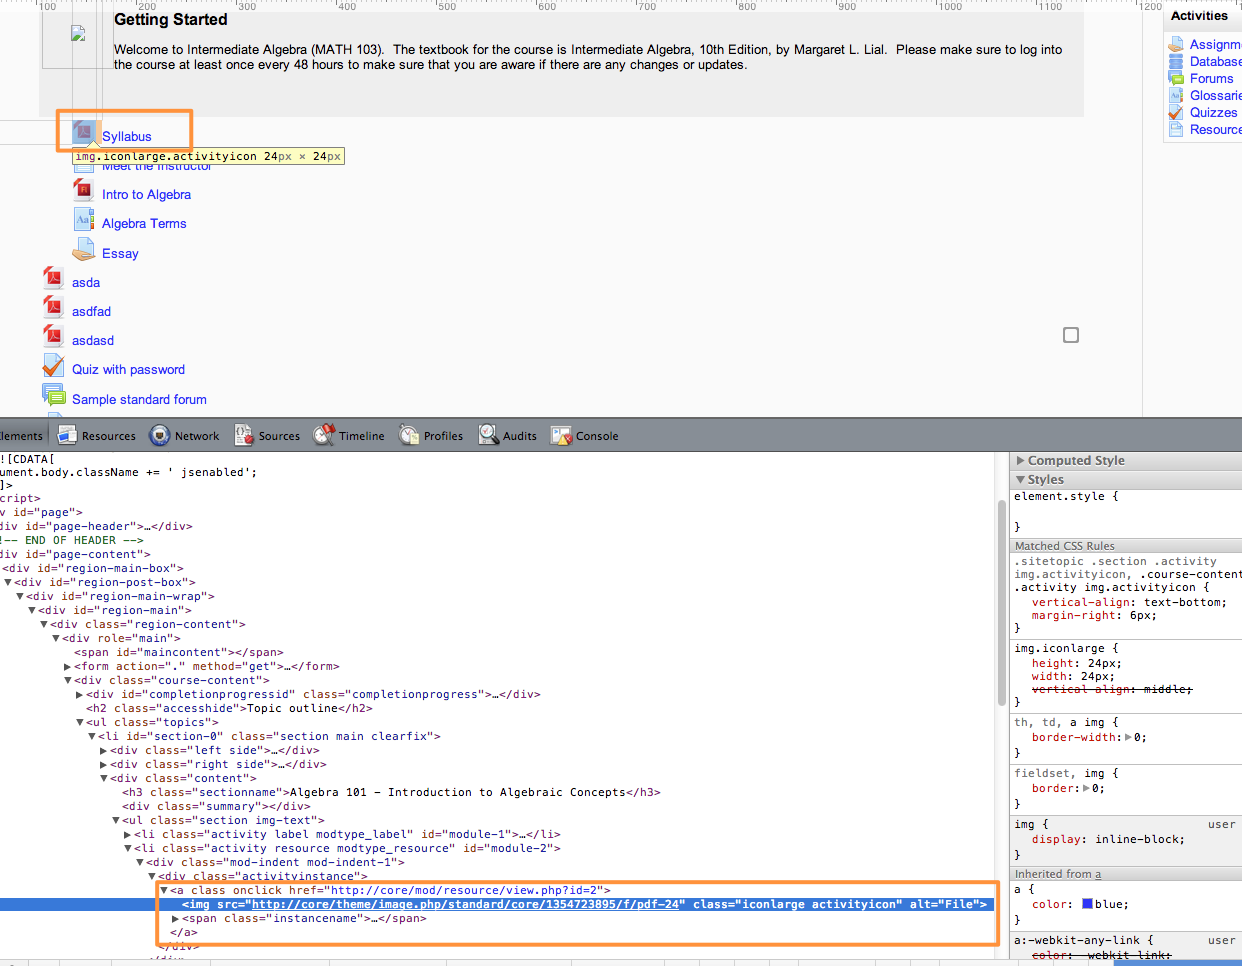Image resolution: width=1242 pixels, height=966 pixels.
Task: Click the element.style rule block
Action: (x=1126, y=511)
